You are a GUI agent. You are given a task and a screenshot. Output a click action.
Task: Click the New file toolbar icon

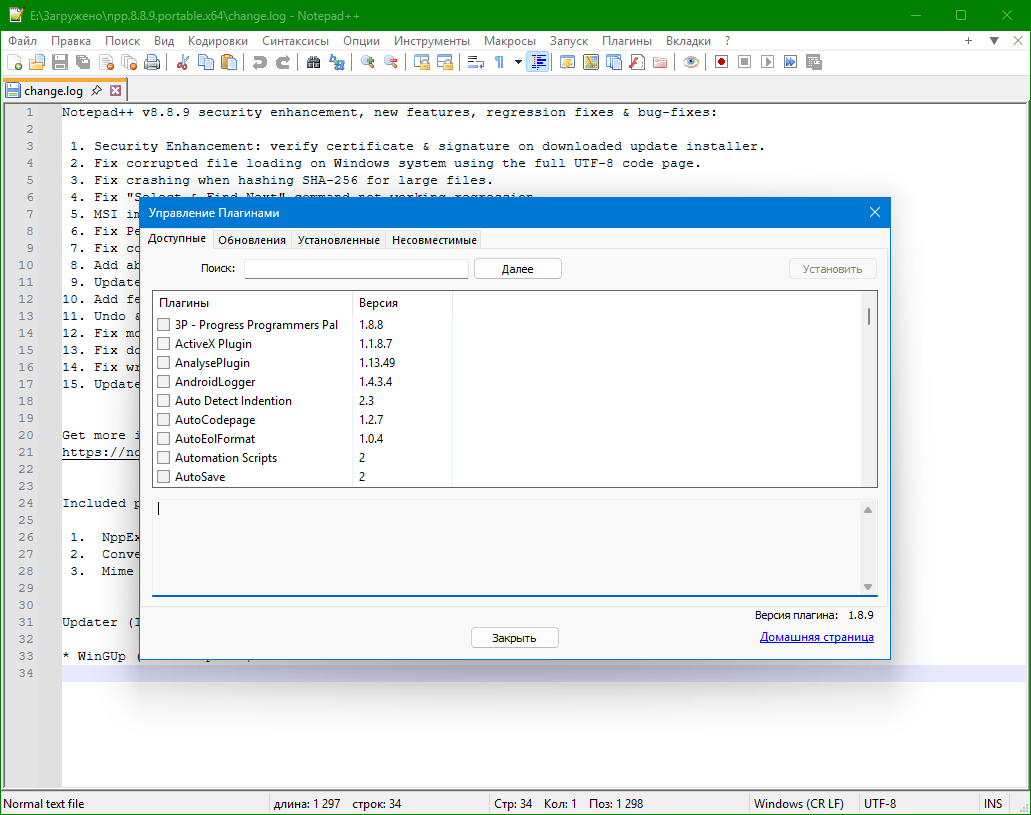click(14, 62)
